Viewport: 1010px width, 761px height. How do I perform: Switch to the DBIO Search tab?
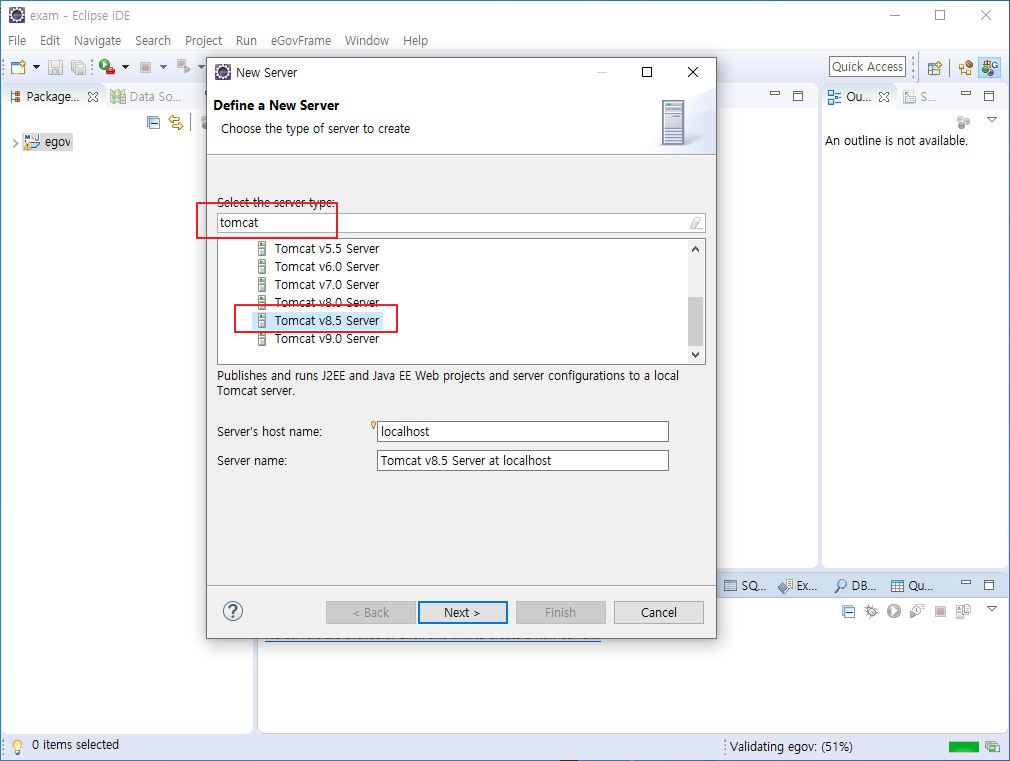pyautogui.click(x=855, y=586)
